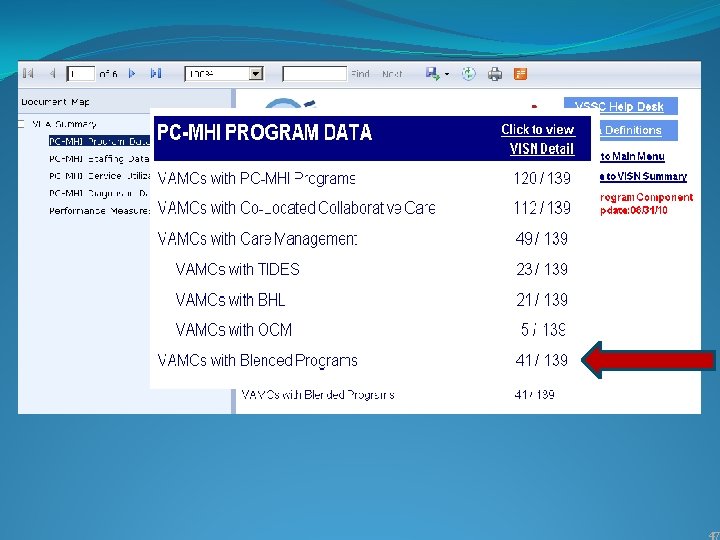
Task: Click the '112 / 139' value
Action: [542, 208]
